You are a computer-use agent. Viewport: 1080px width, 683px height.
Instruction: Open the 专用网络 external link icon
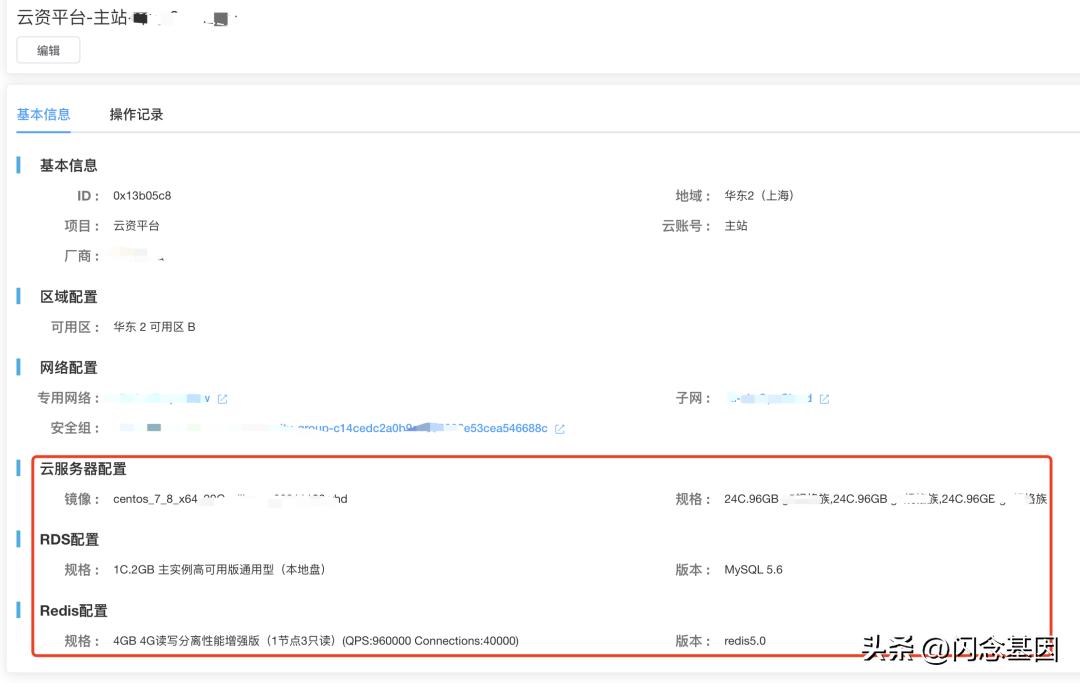pos(221,397)
